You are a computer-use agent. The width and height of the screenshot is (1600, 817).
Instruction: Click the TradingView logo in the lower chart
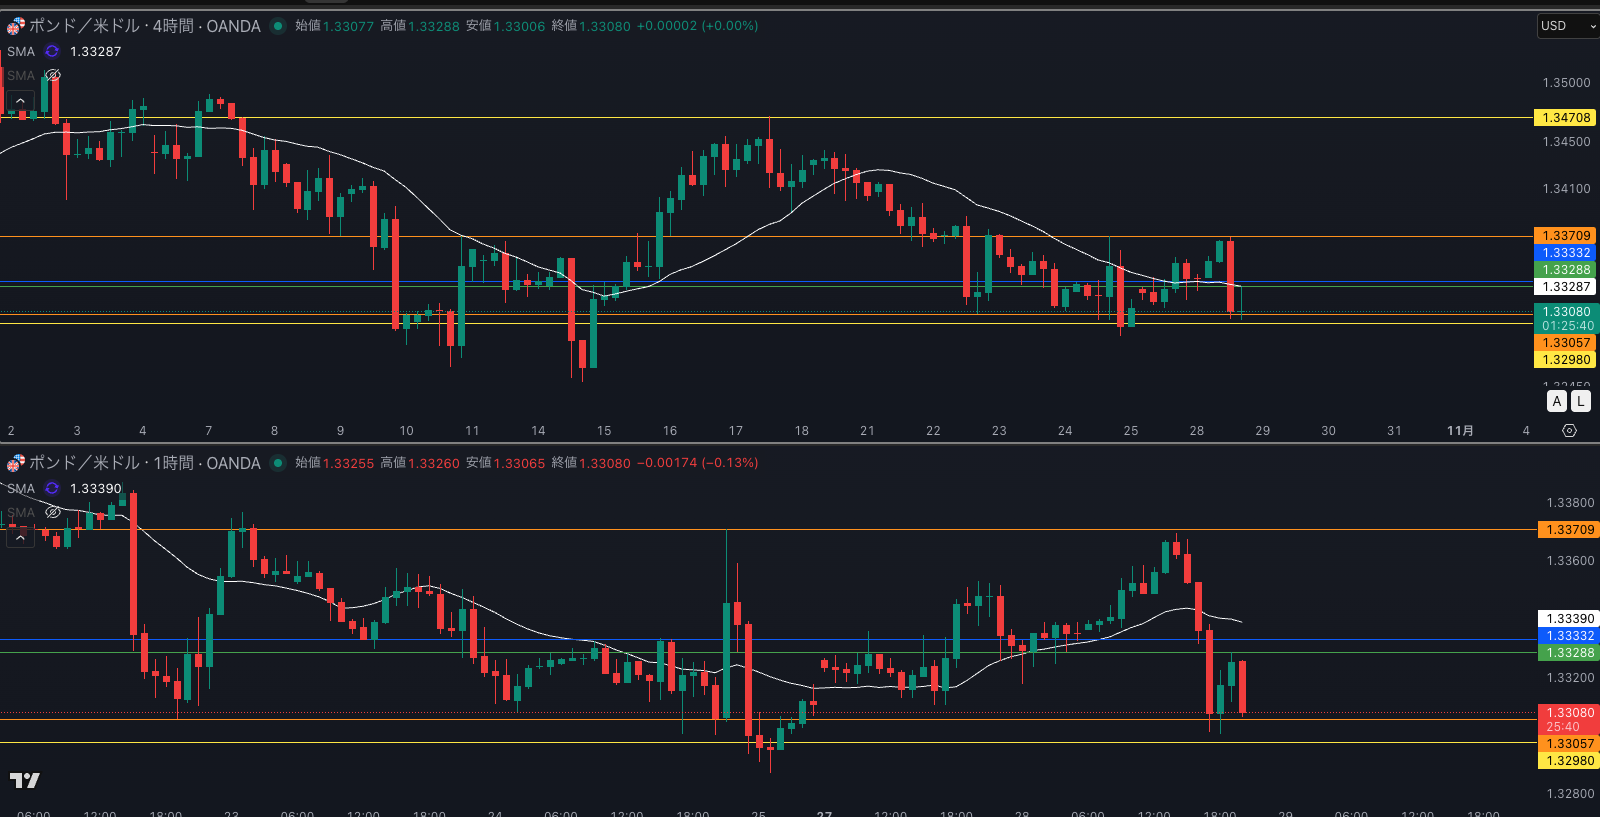(x=25, y=780)
